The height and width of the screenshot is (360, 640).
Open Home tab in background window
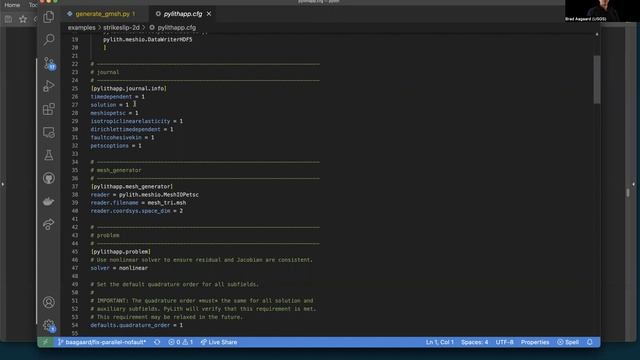pyautogui.click(x=12, y=5)
